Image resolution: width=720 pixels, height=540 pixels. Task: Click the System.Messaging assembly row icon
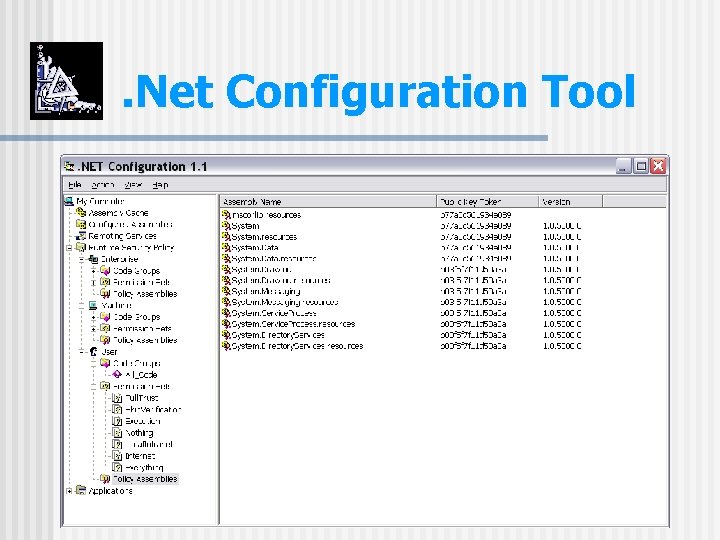226,291
